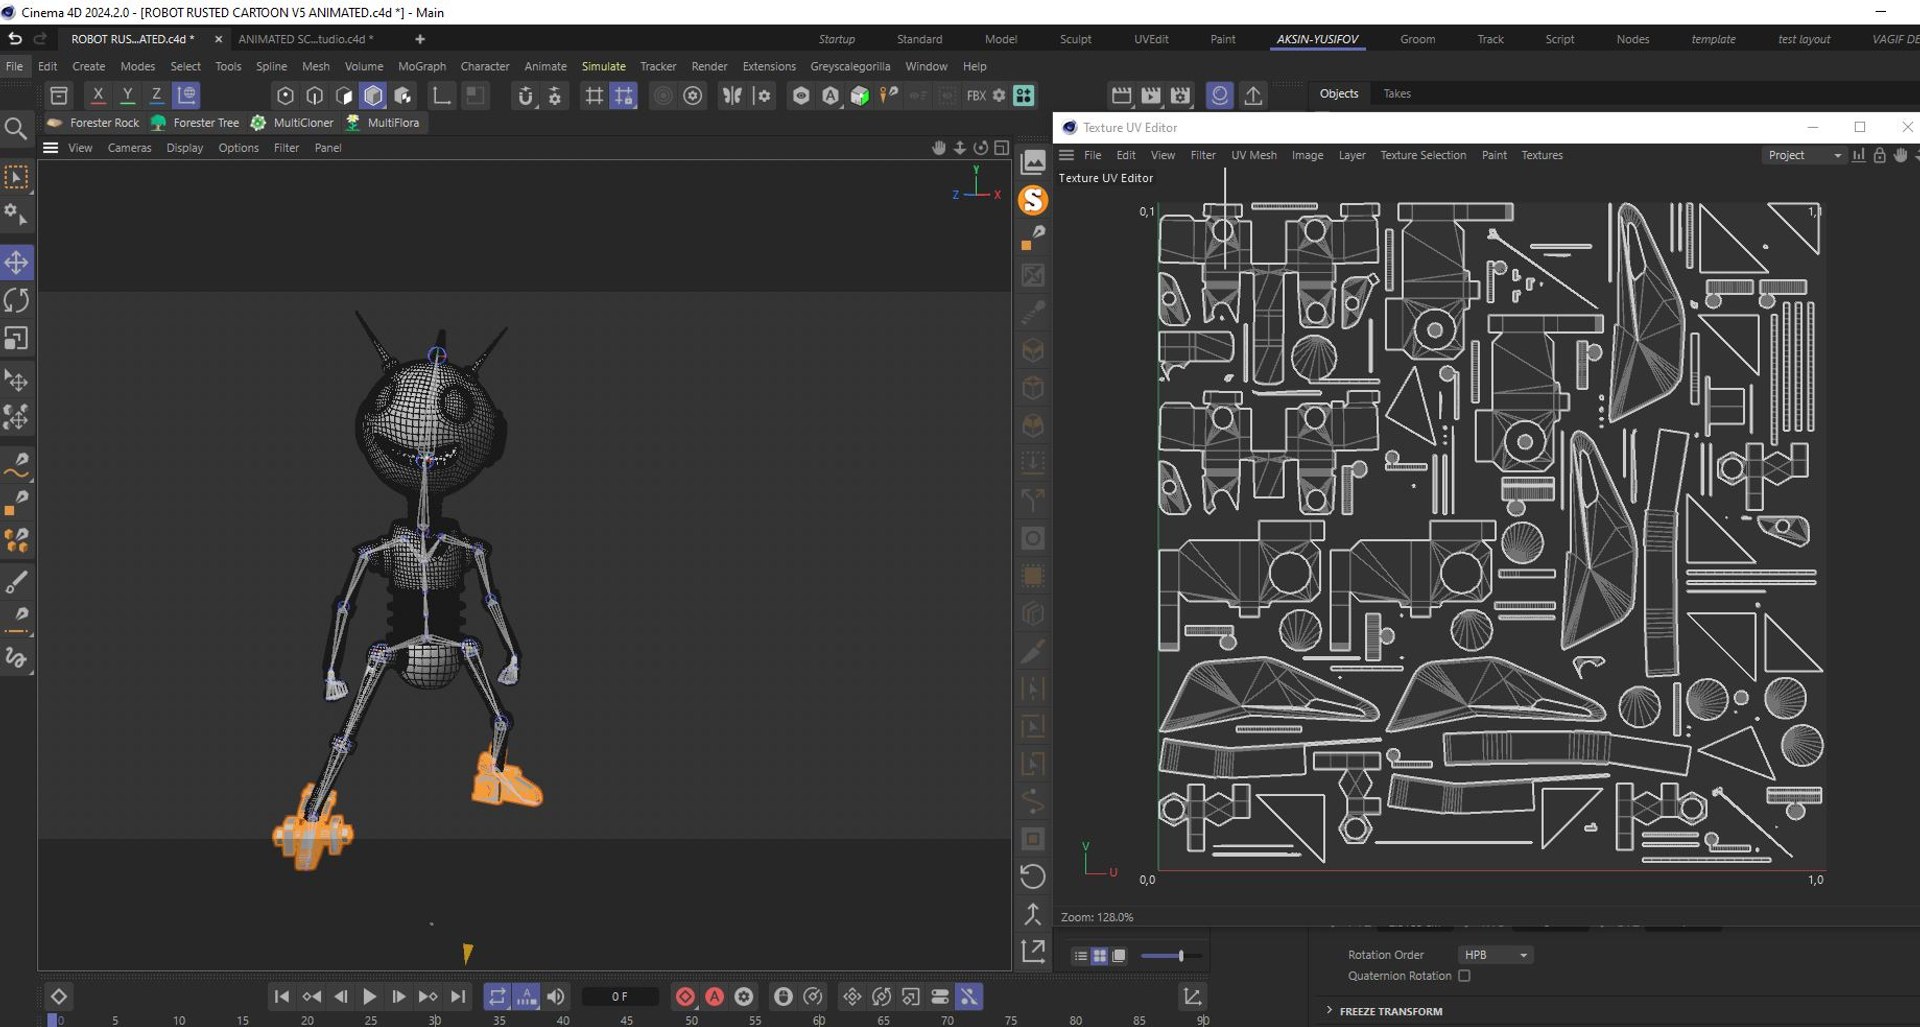Click the current frame field showing 0 F

click(620, 997)
